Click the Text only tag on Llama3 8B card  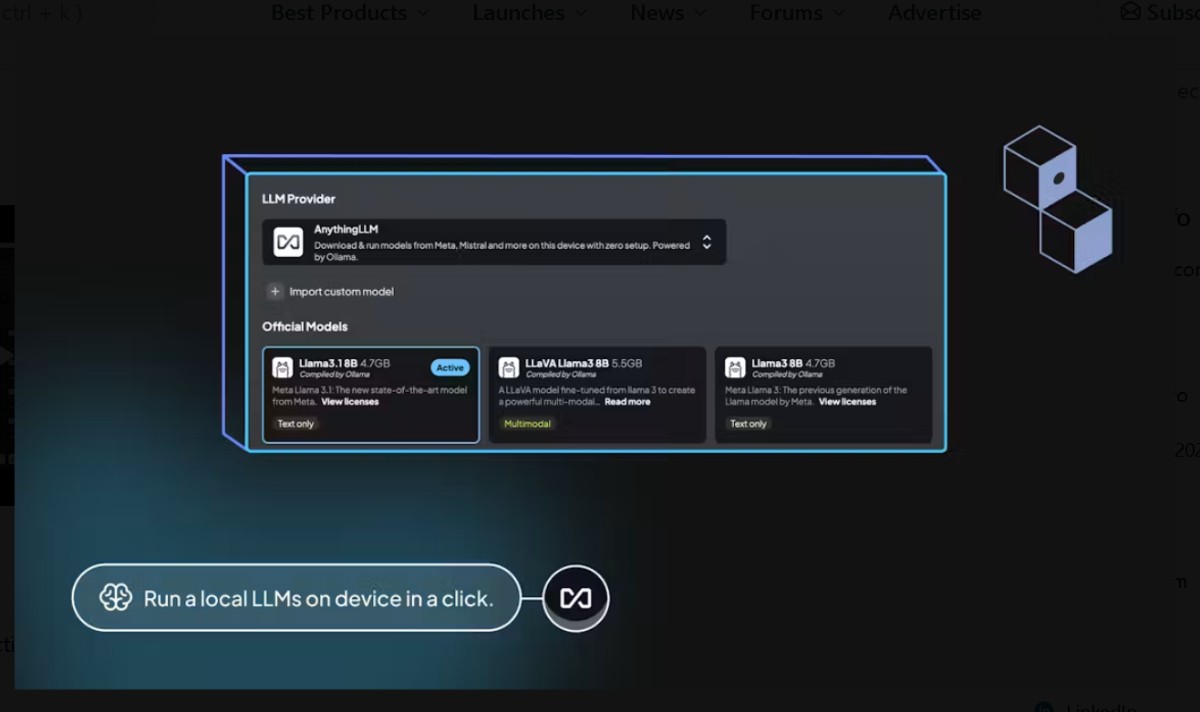[748, 424]
